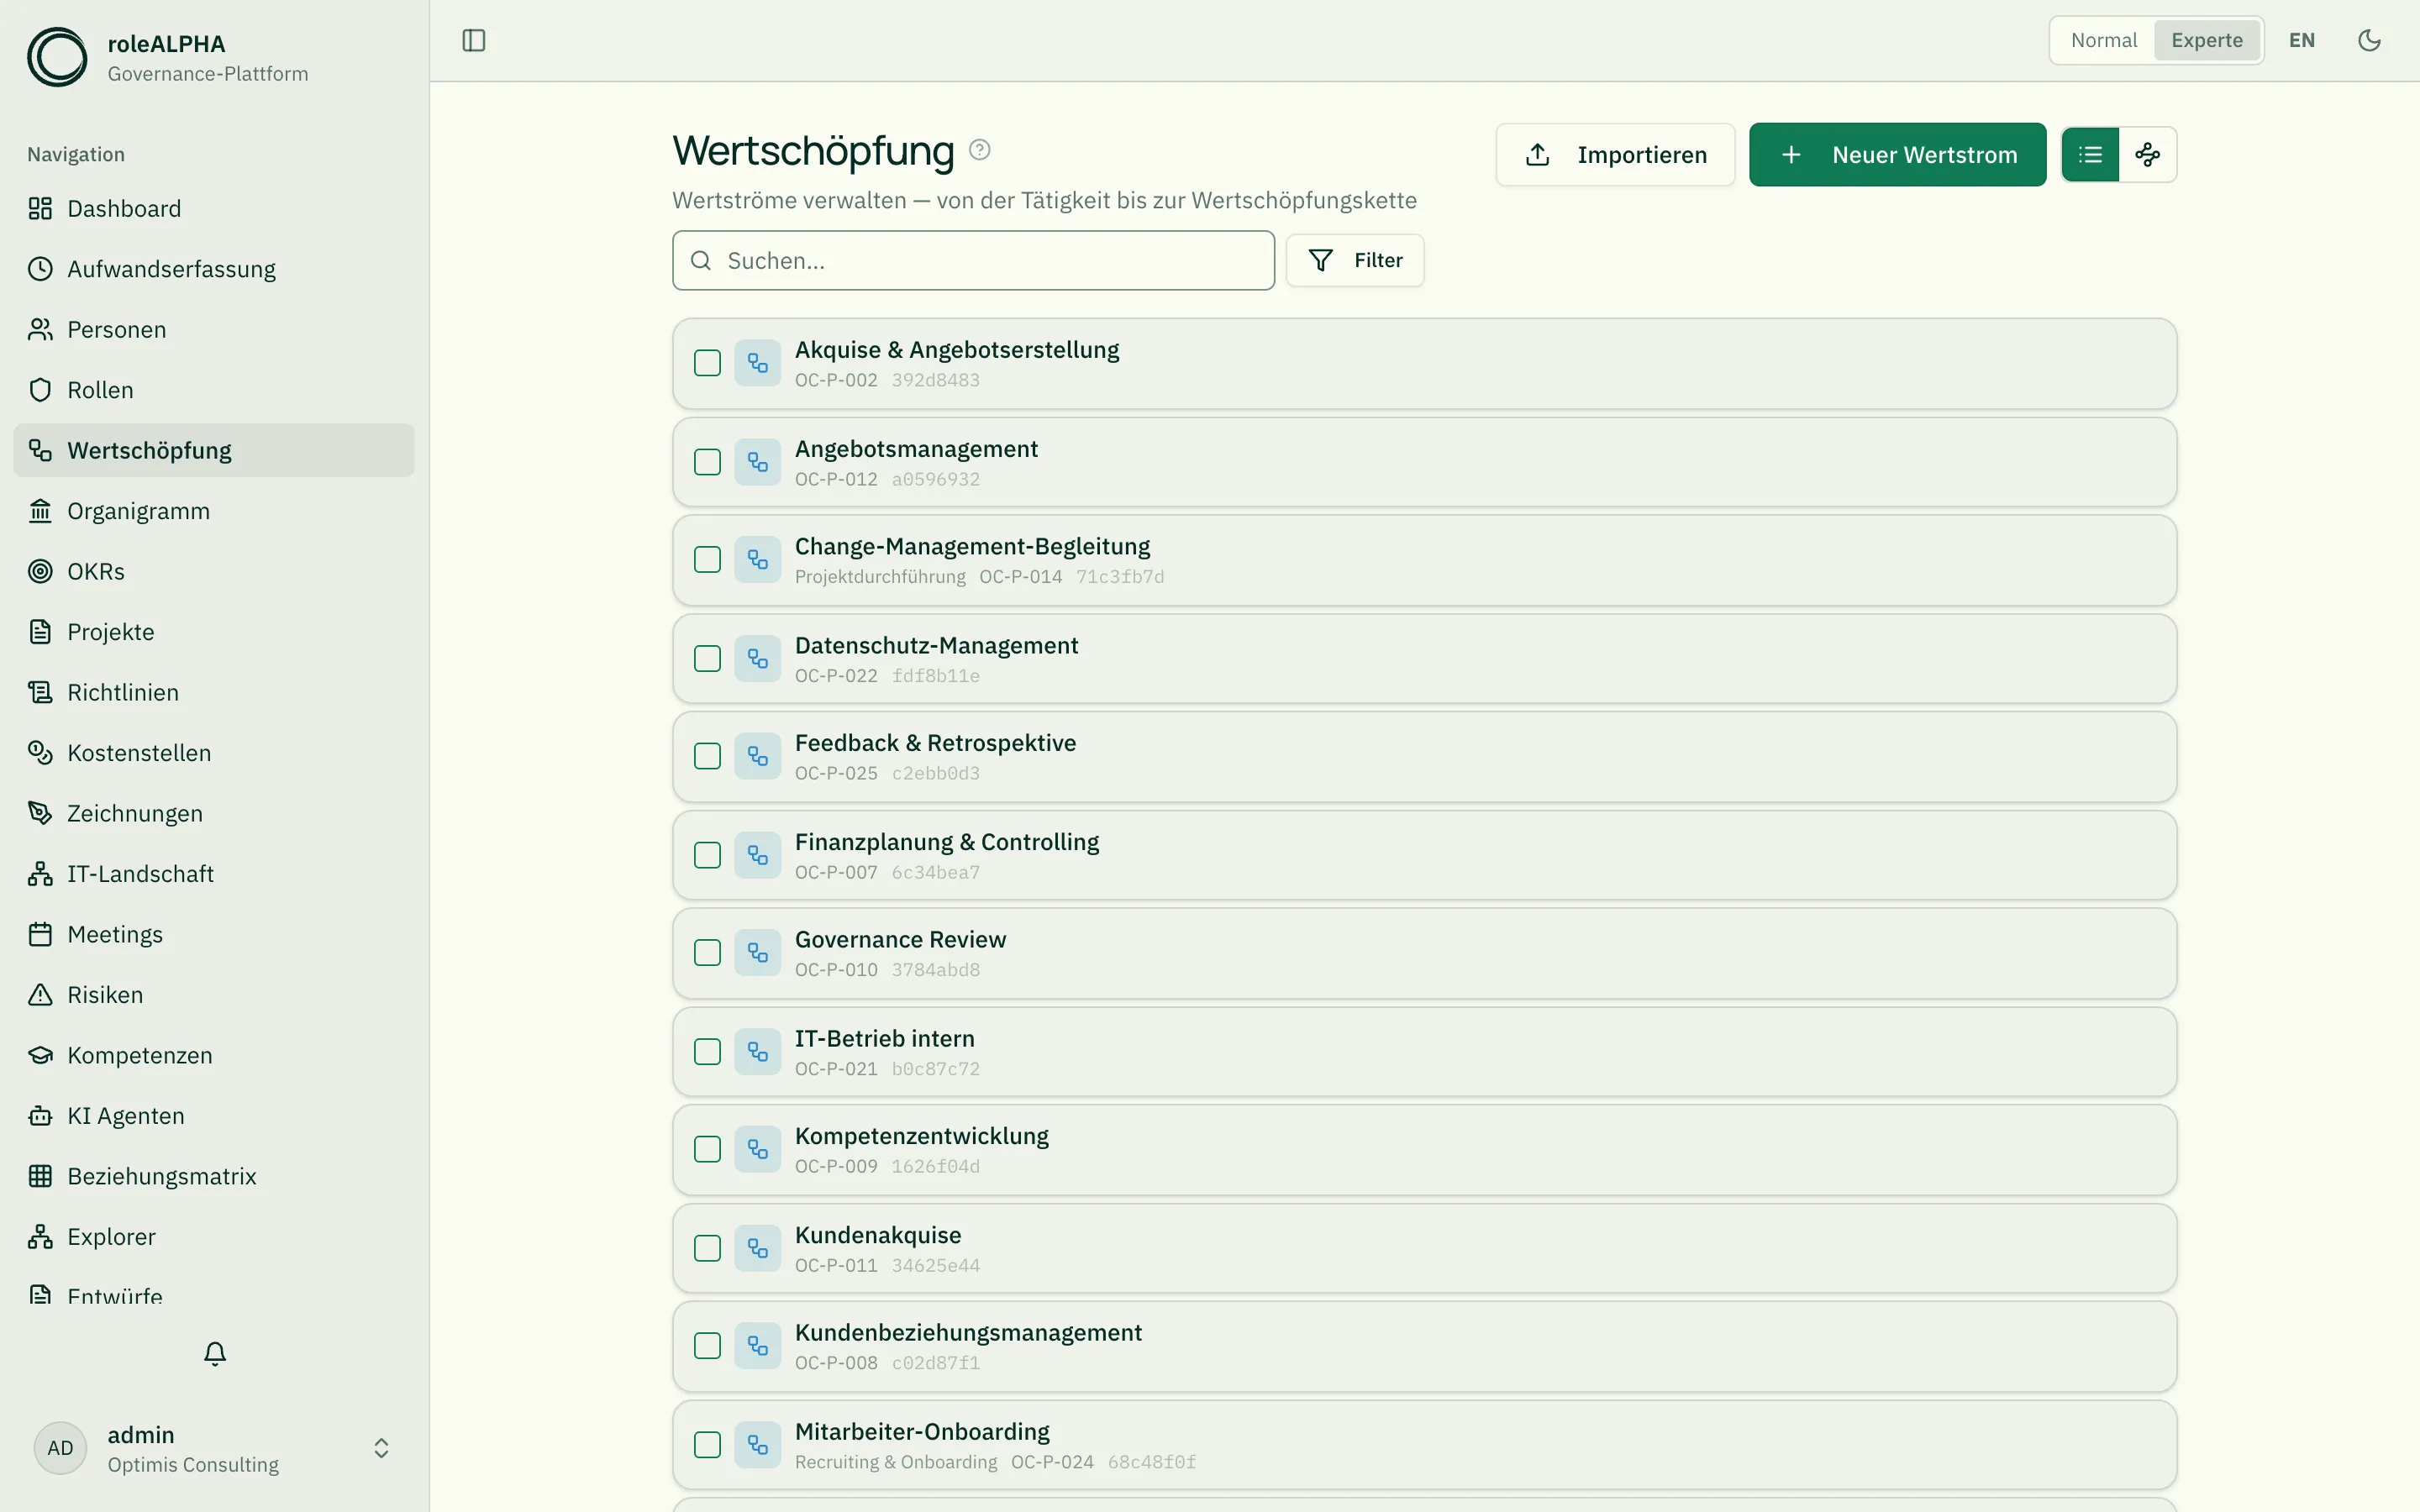Switch to dark mode moon icon

click(x=2369, y=40)
